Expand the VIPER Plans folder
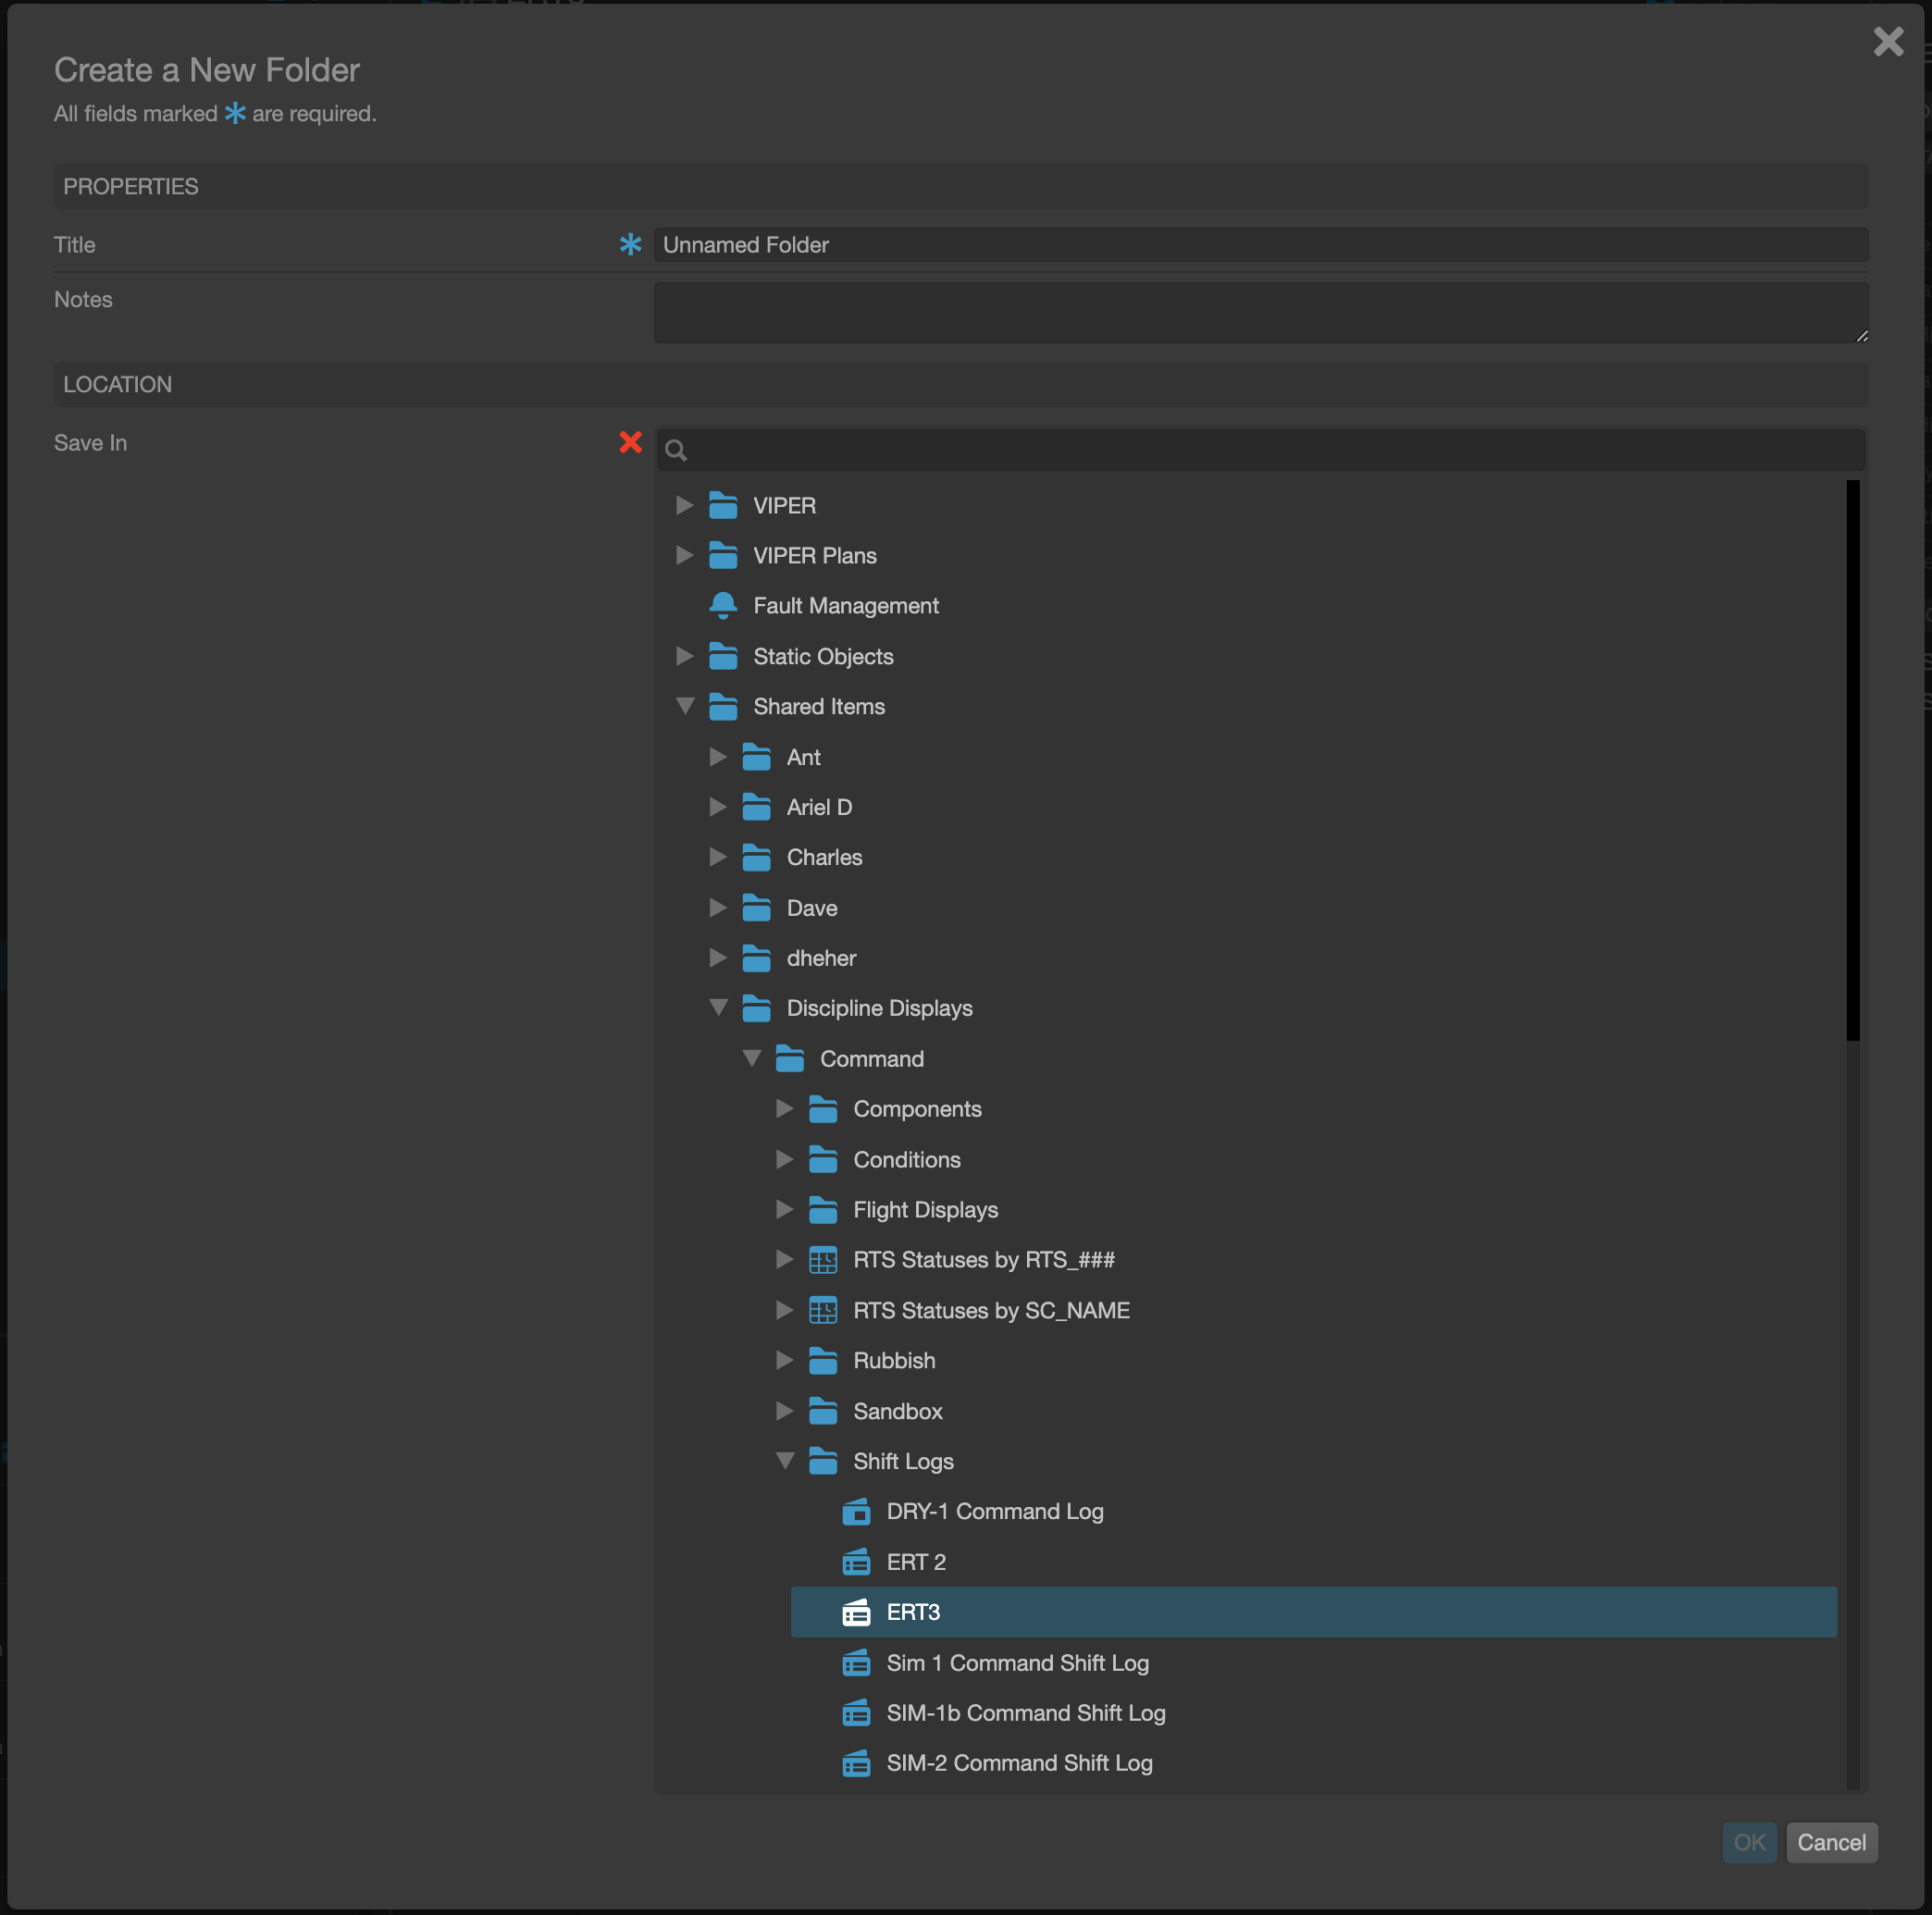Screen dimensions: 1932x1915 [684, 555]
